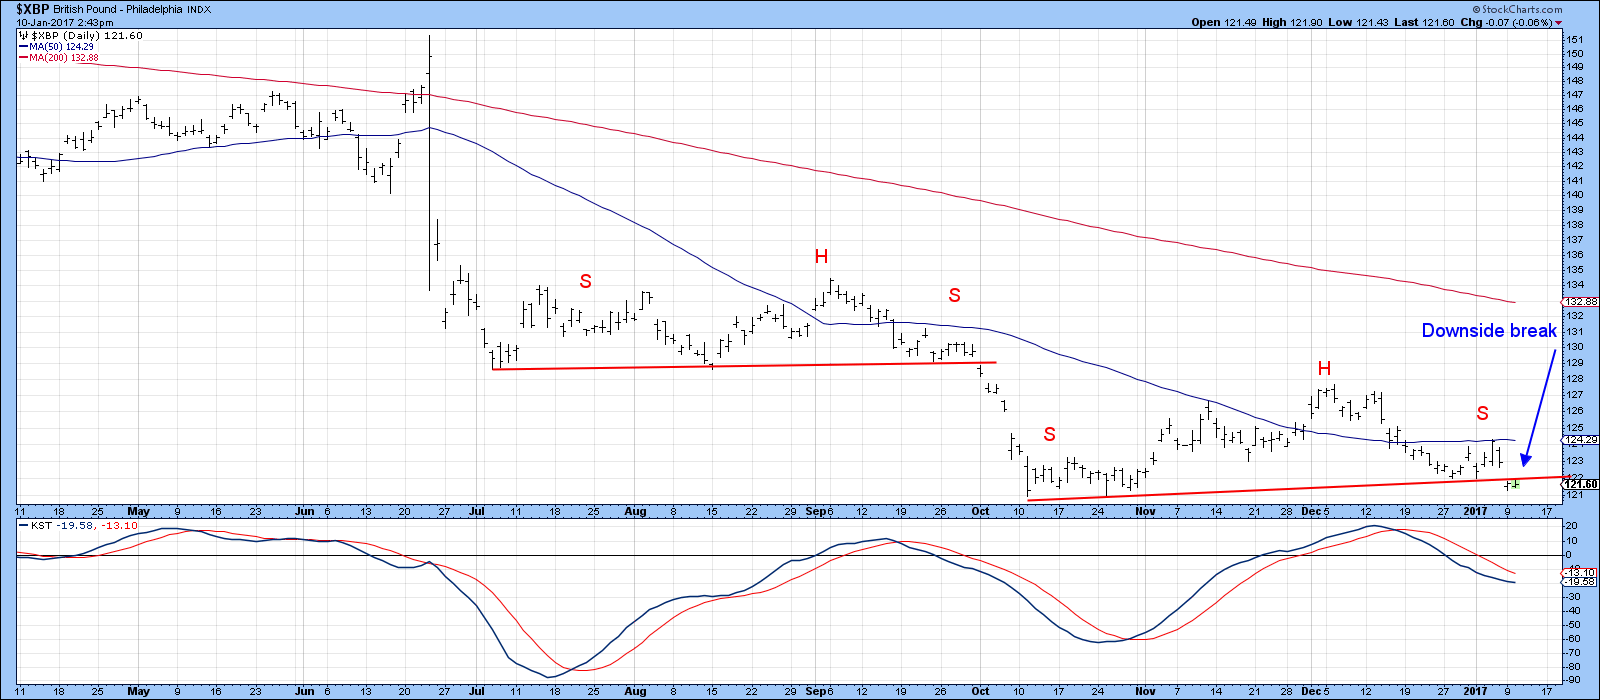Click the red MA(200) legend line swatch
The image size is (1600, 700).
(x=23, y=58)
